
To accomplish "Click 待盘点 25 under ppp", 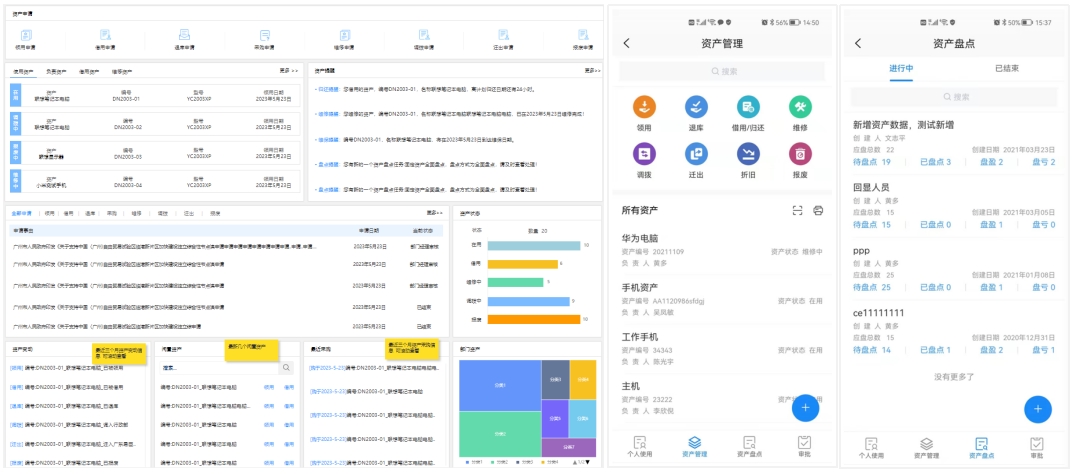I will coord(871,287).
